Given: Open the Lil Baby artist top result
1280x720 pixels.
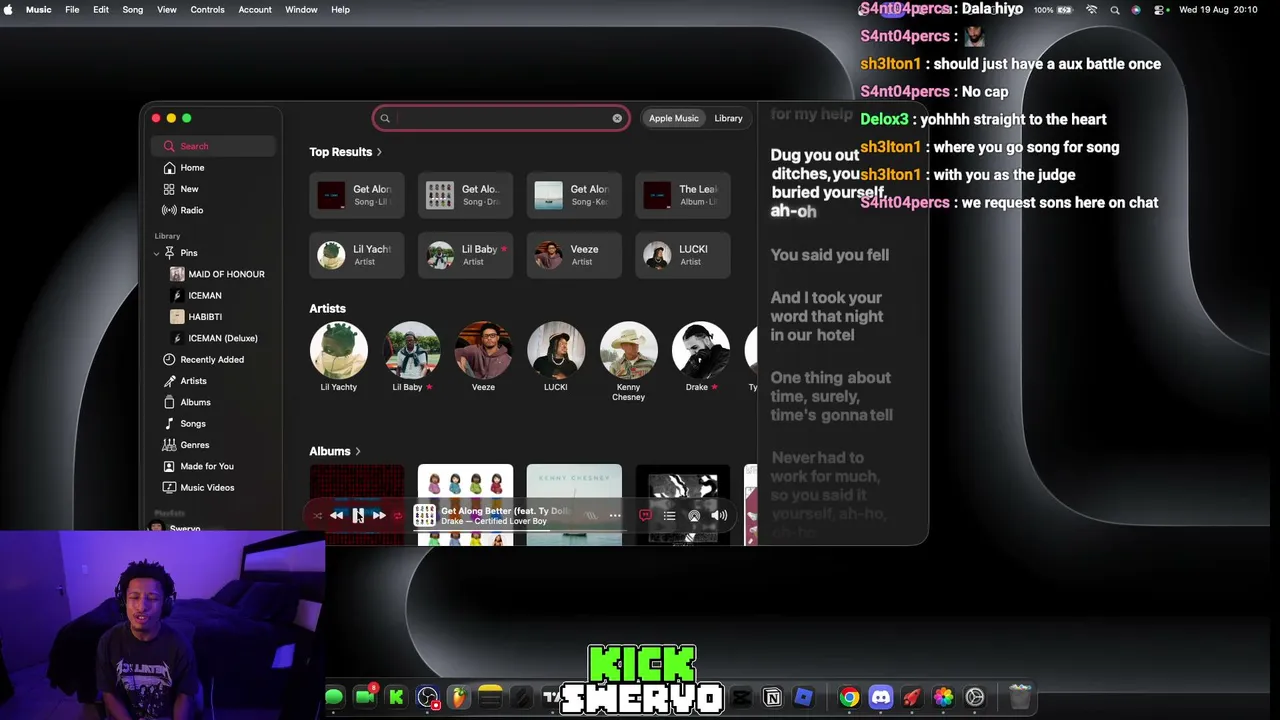Looking at the screenshot, I should 465,255.
